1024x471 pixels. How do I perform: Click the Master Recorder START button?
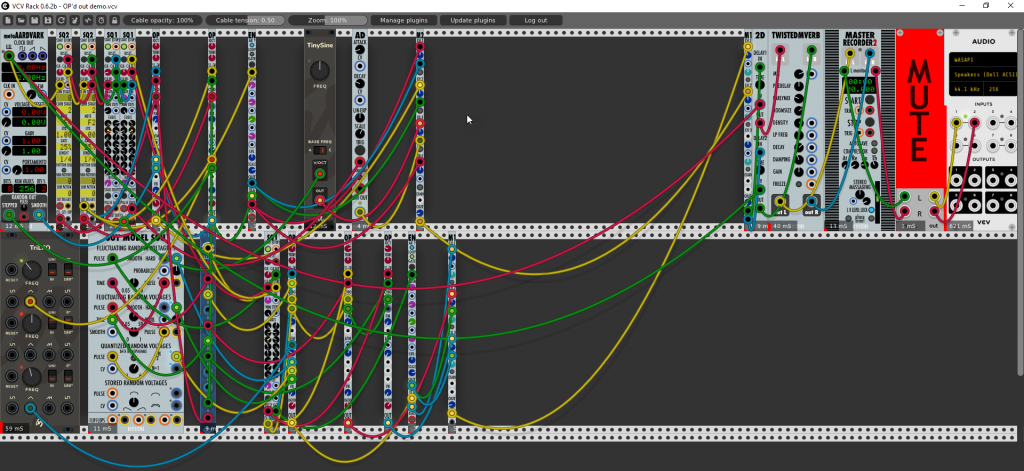click(870, 100)
